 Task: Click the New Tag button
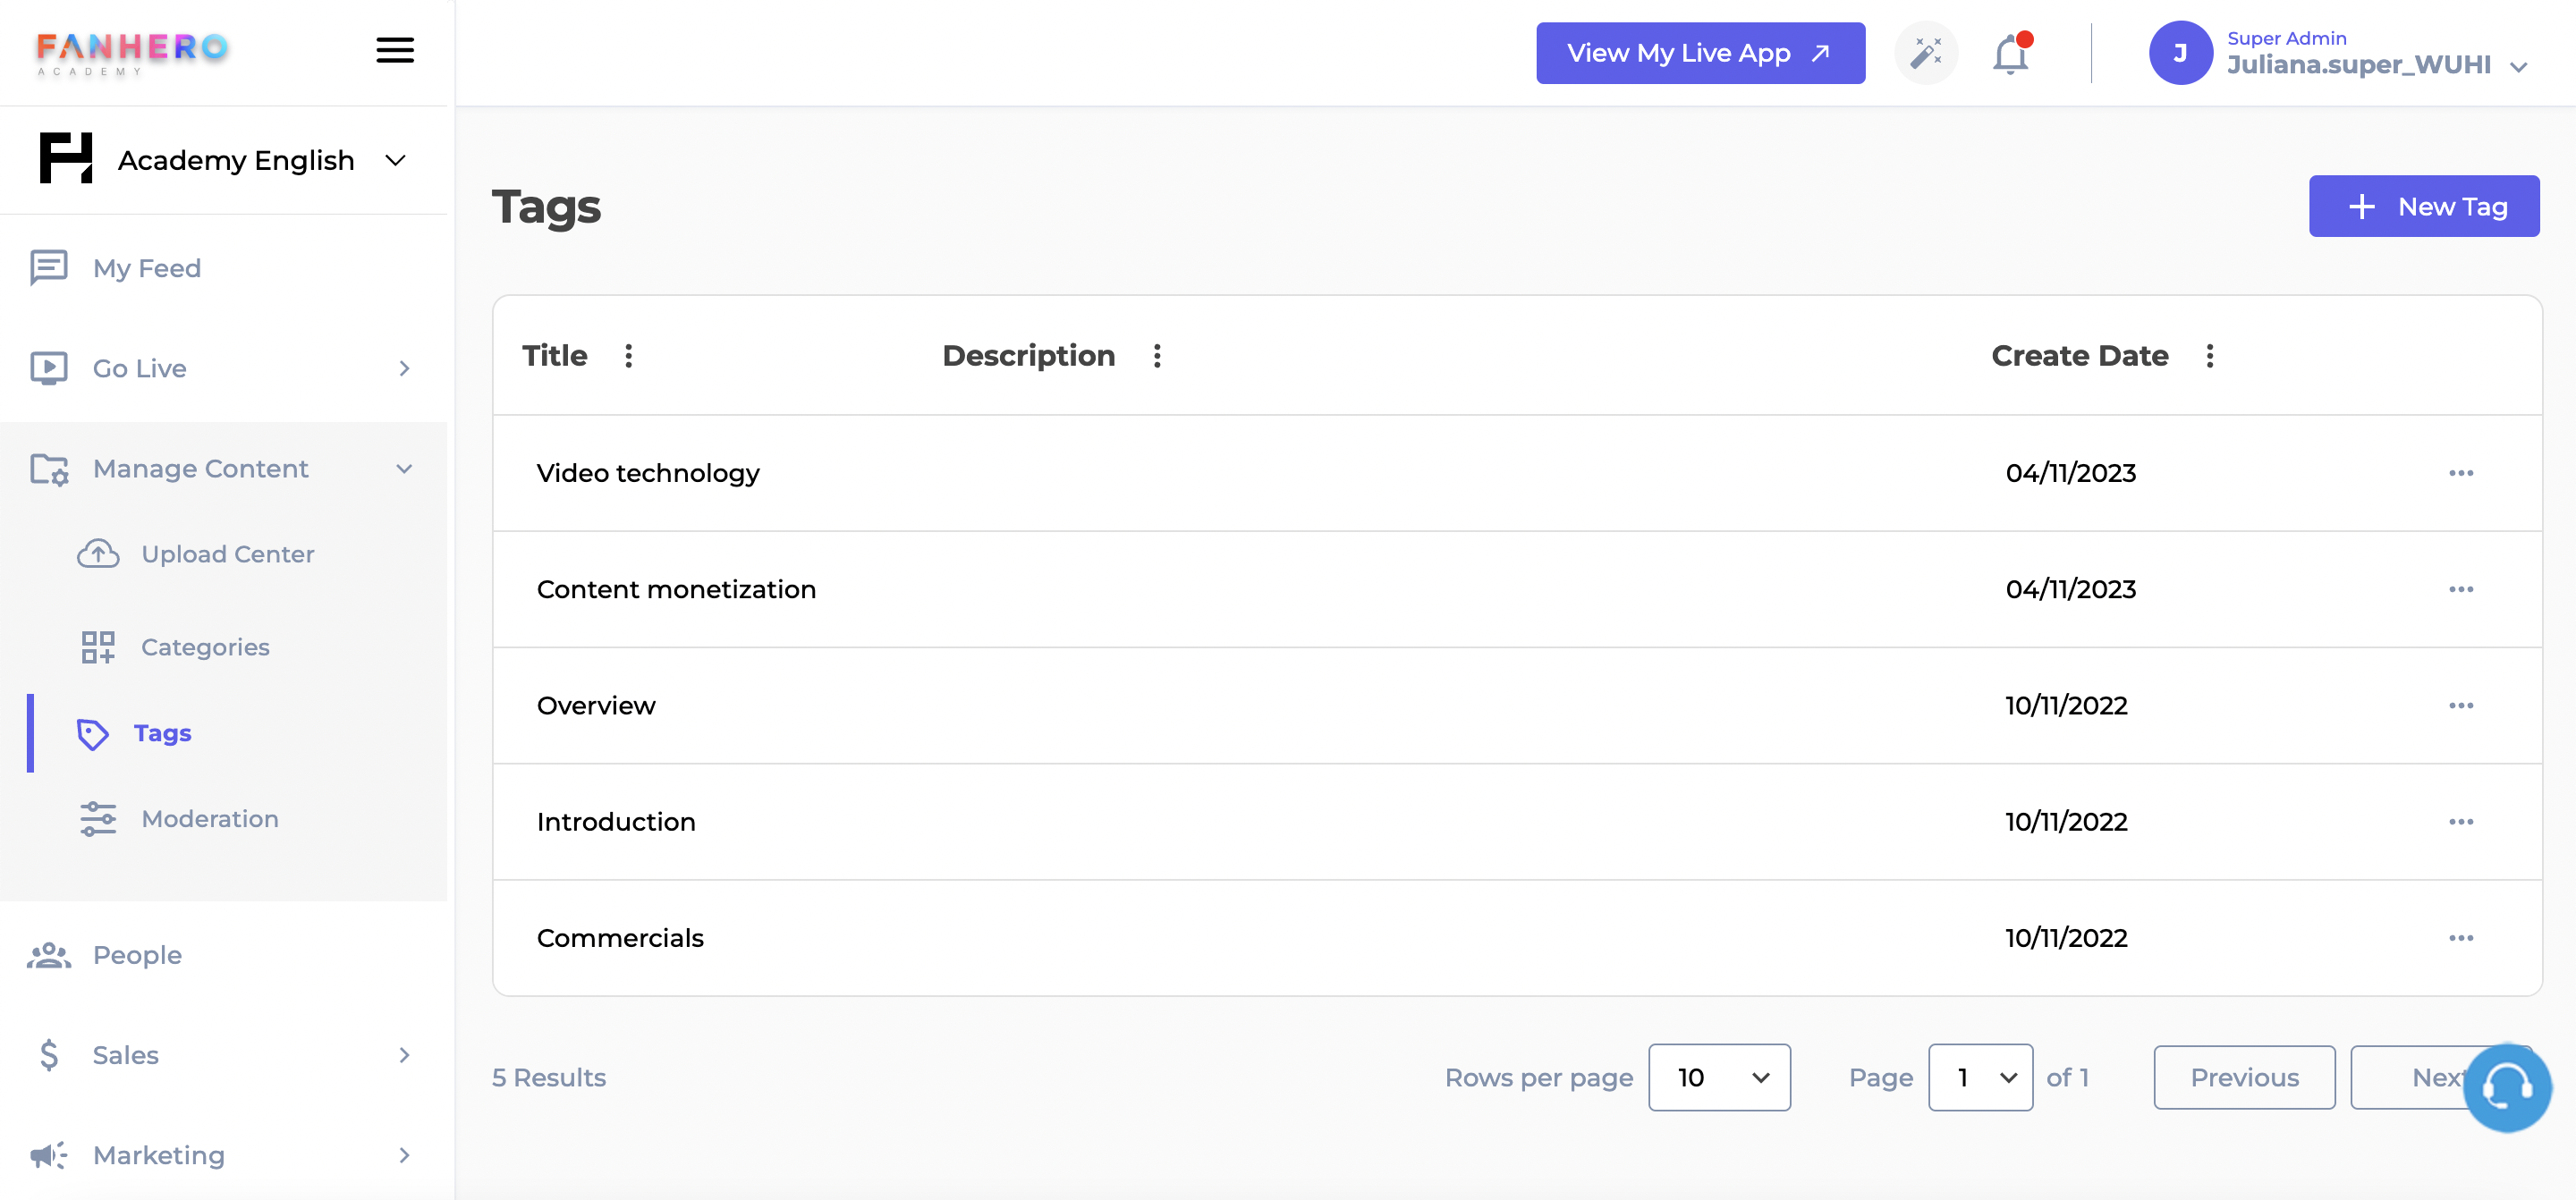tap(2423, 206)
